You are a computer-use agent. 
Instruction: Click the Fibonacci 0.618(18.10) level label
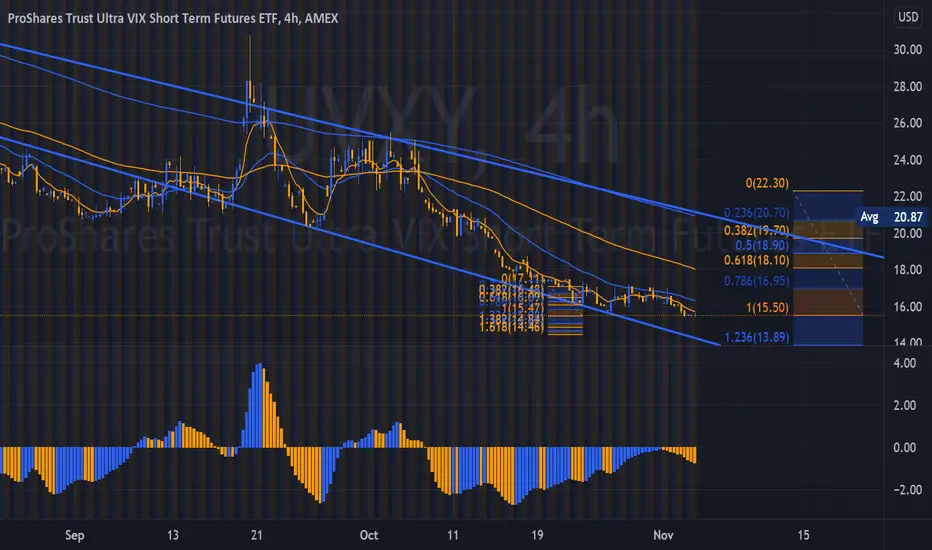757,260
